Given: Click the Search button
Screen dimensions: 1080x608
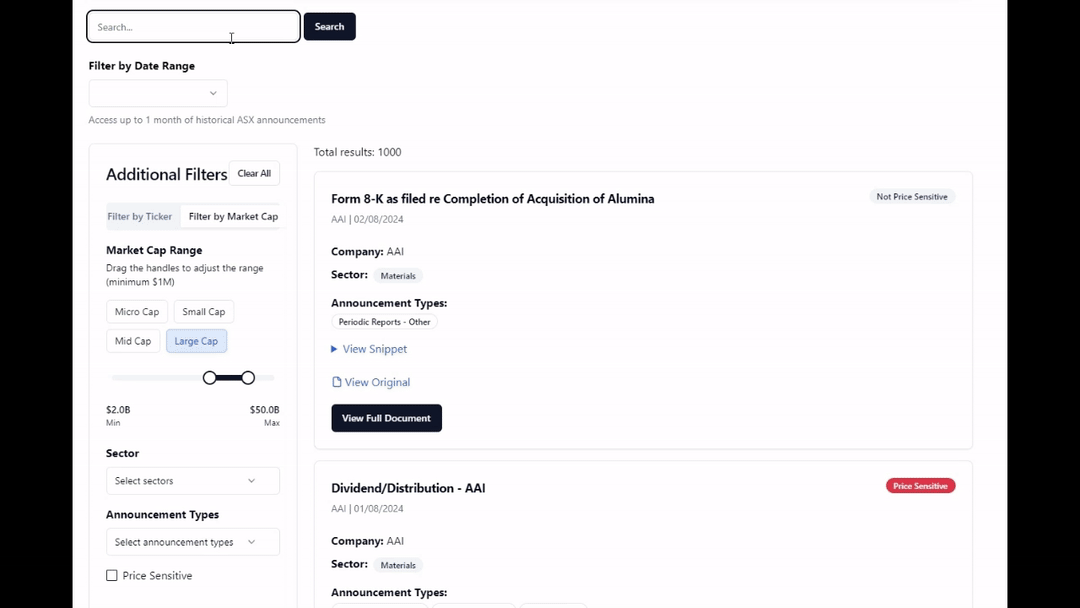Looking at the screenshot, I should click(x=329, y=26).
